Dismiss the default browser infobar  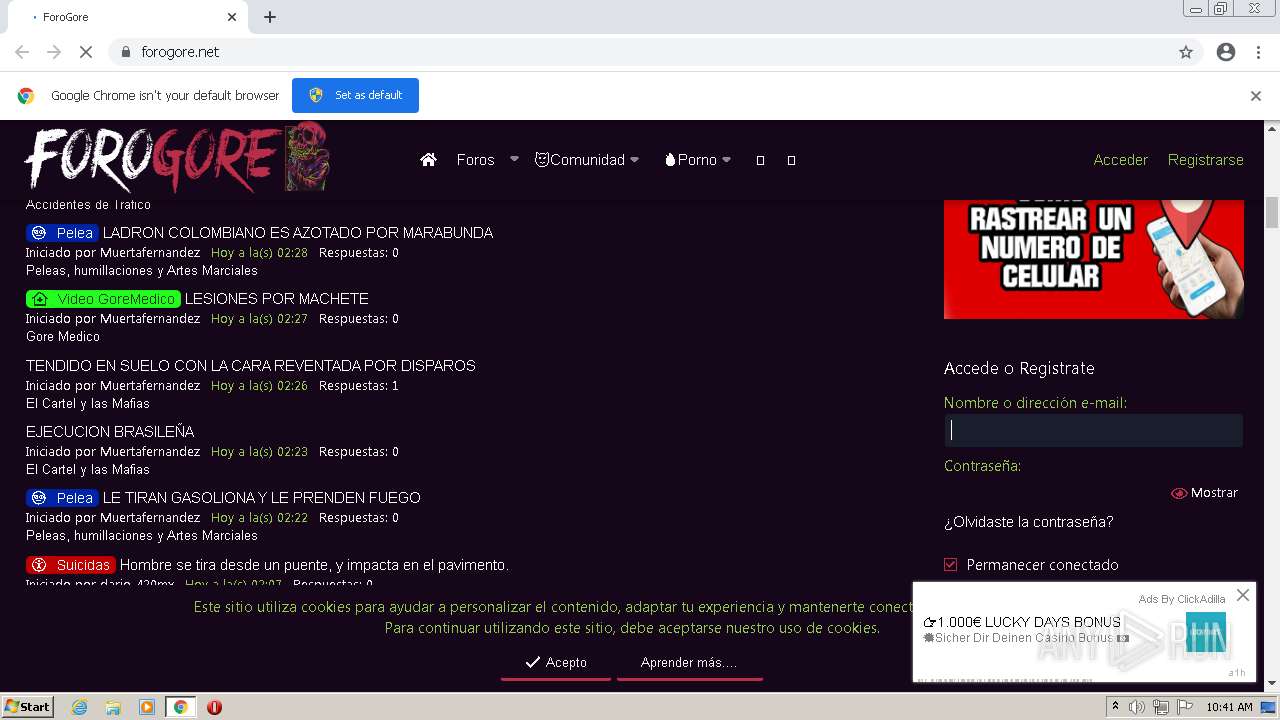(x=1256, y=96)
